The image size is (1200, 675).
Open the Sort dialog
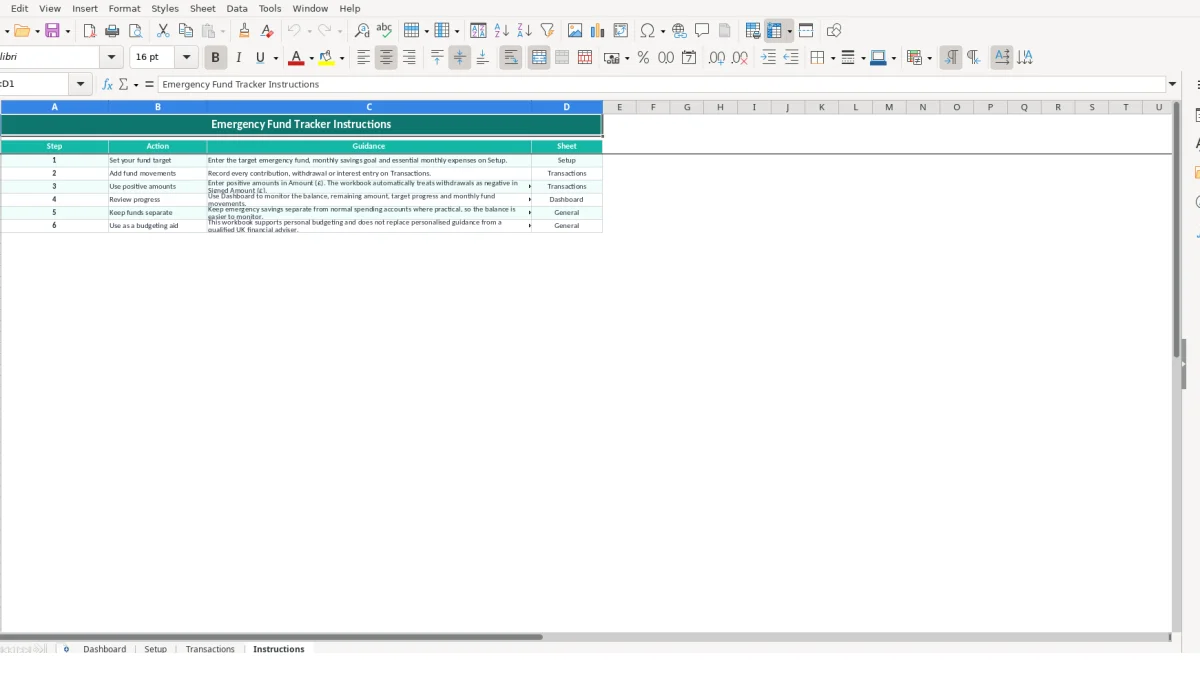tap(478, 31)
